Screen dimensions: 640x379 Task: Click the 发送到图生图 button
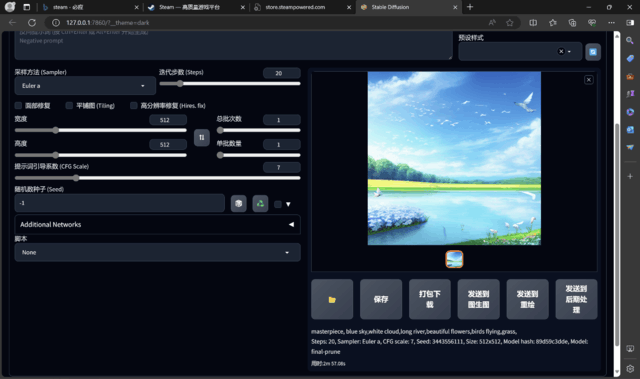tap(478, 299)
